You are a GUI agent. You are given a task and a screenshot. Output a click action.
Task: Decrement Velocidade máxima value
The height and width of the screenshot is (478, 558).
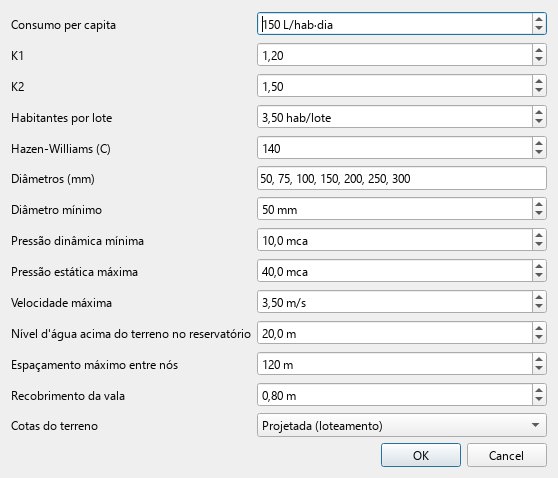(x=539, y=307)
